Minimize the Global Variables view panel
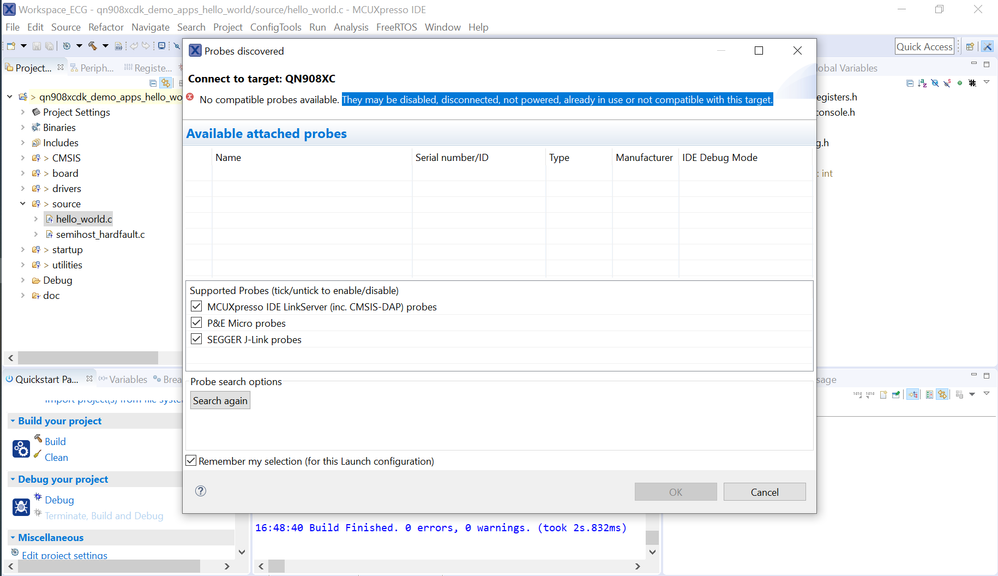This screenshot has height=576, width=998. click(974, 63)
